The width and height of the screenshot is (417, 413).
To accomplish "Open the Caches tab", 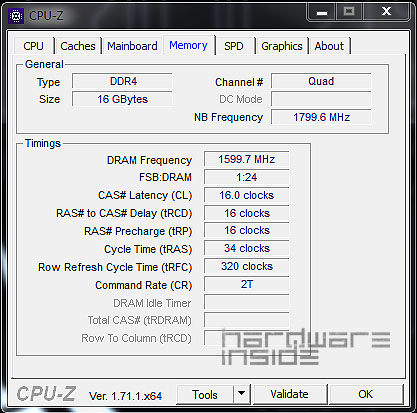I will pyautogui.click(x=78, y=46).
